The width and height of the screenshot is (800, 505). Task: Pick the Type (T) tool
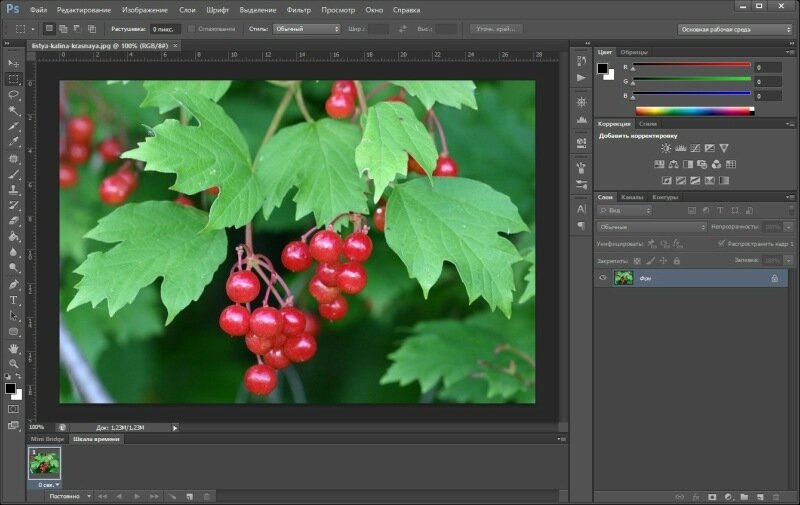pos(14,299)
